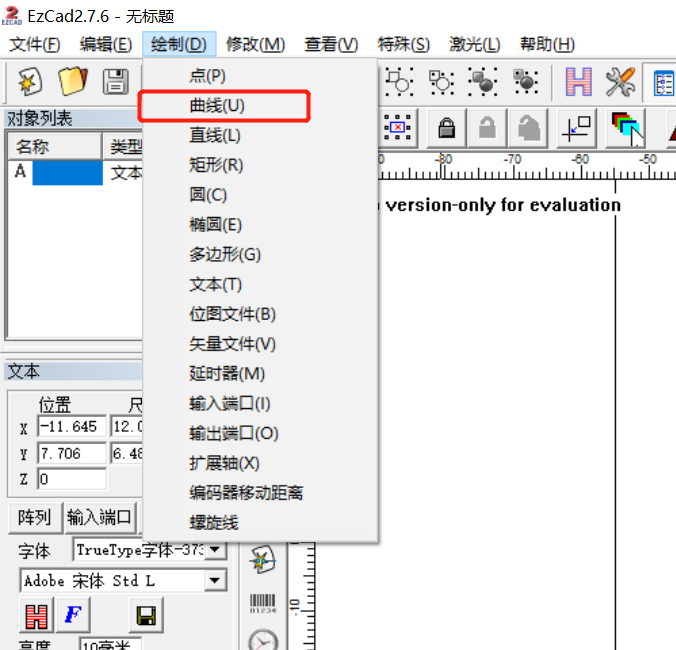
Task: Click the pick by pen color icon
Action: 626,128
